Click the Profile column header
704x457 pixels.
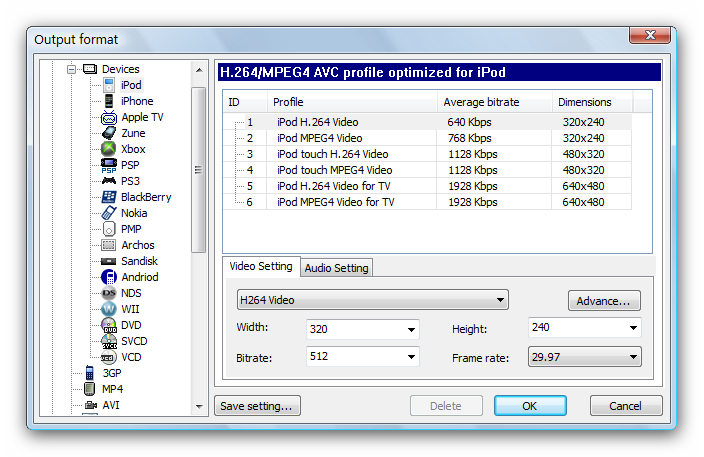point(352,102)
